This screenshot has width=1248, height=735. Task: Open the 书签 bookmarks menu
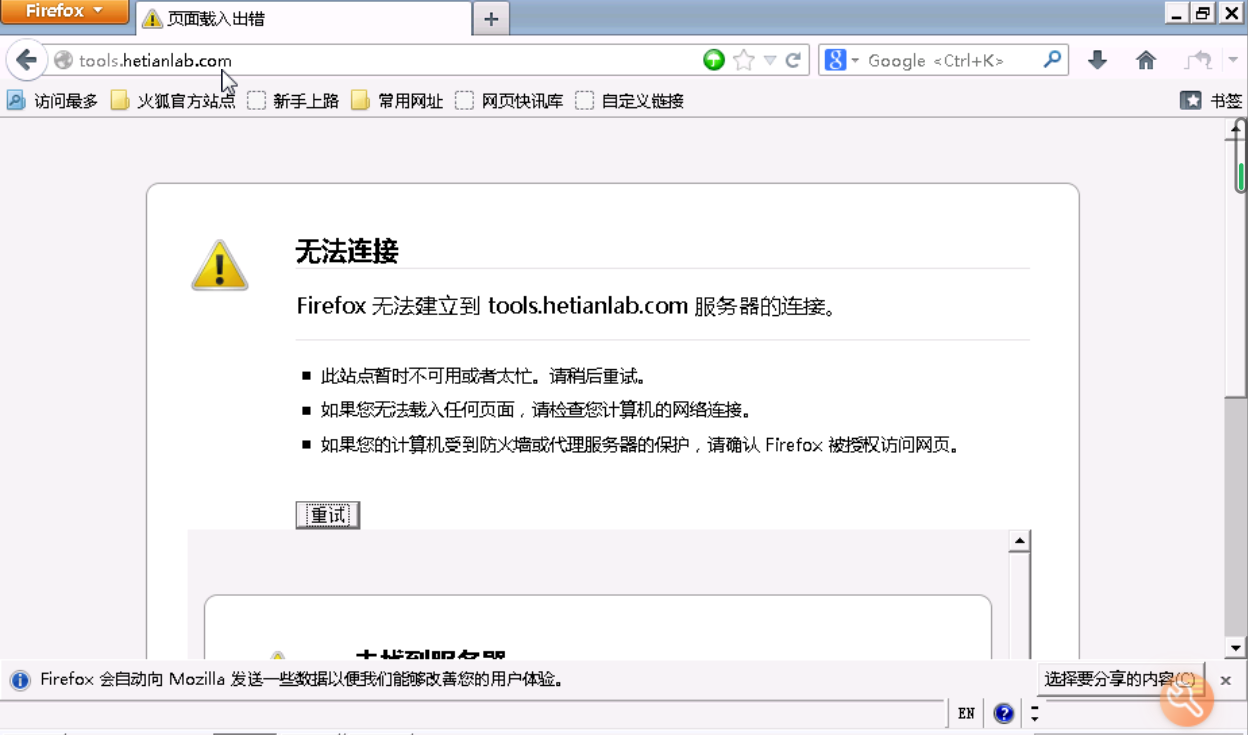1211,101
